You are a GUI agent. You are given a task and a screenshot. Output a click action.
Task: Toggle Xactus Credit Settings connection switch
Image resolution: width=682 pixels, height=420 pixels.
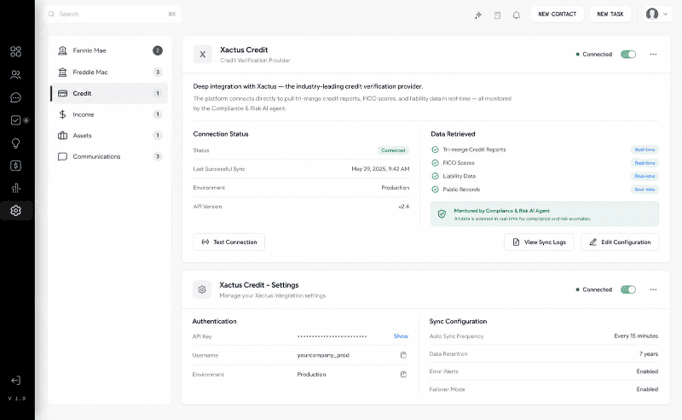(628, 290)
